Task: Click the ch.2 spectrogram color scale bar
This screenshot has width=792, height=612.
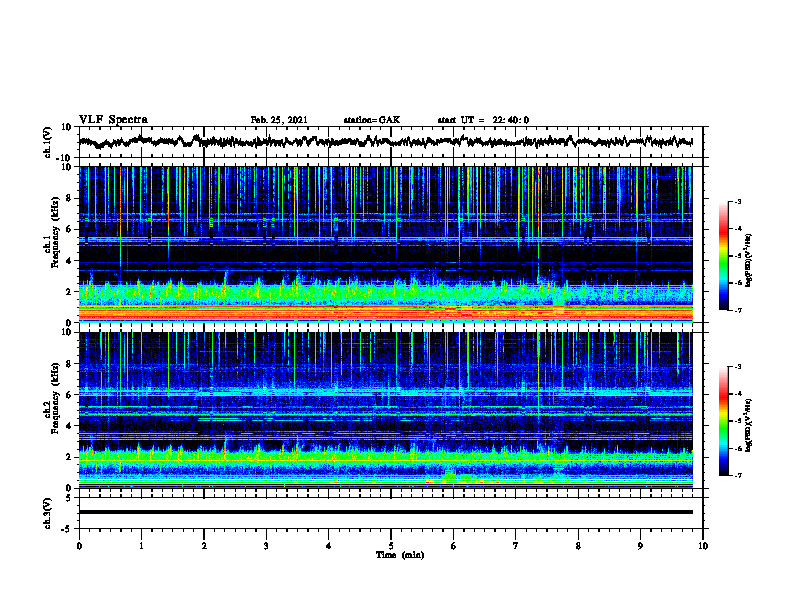Action: 724,421
